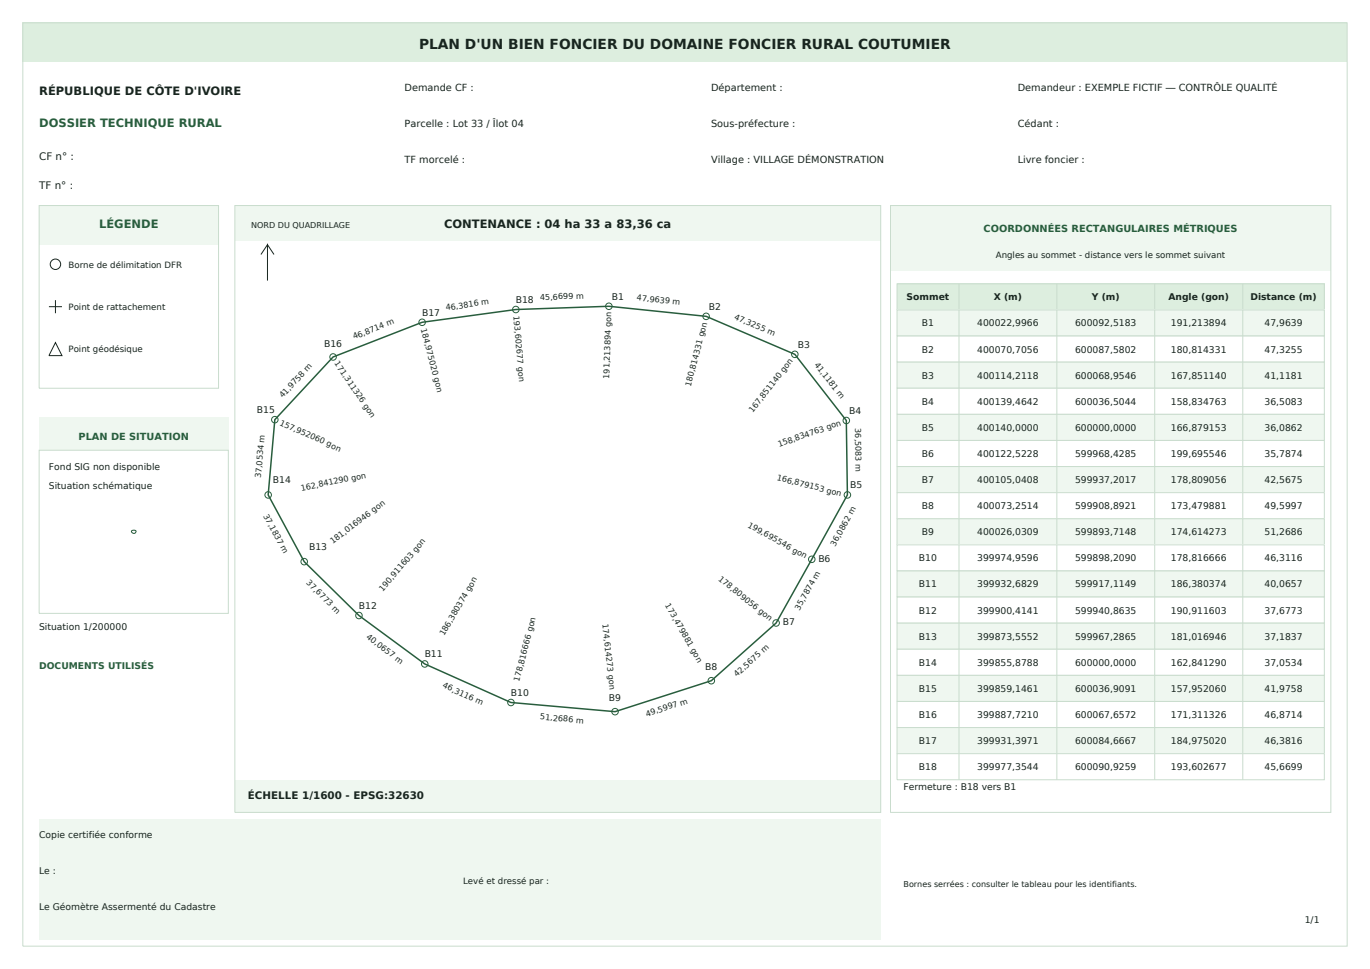
Task: Click the ÉCHELLE 1/1600 - EPSG:32630 label
Action: (x=335, y=796)
